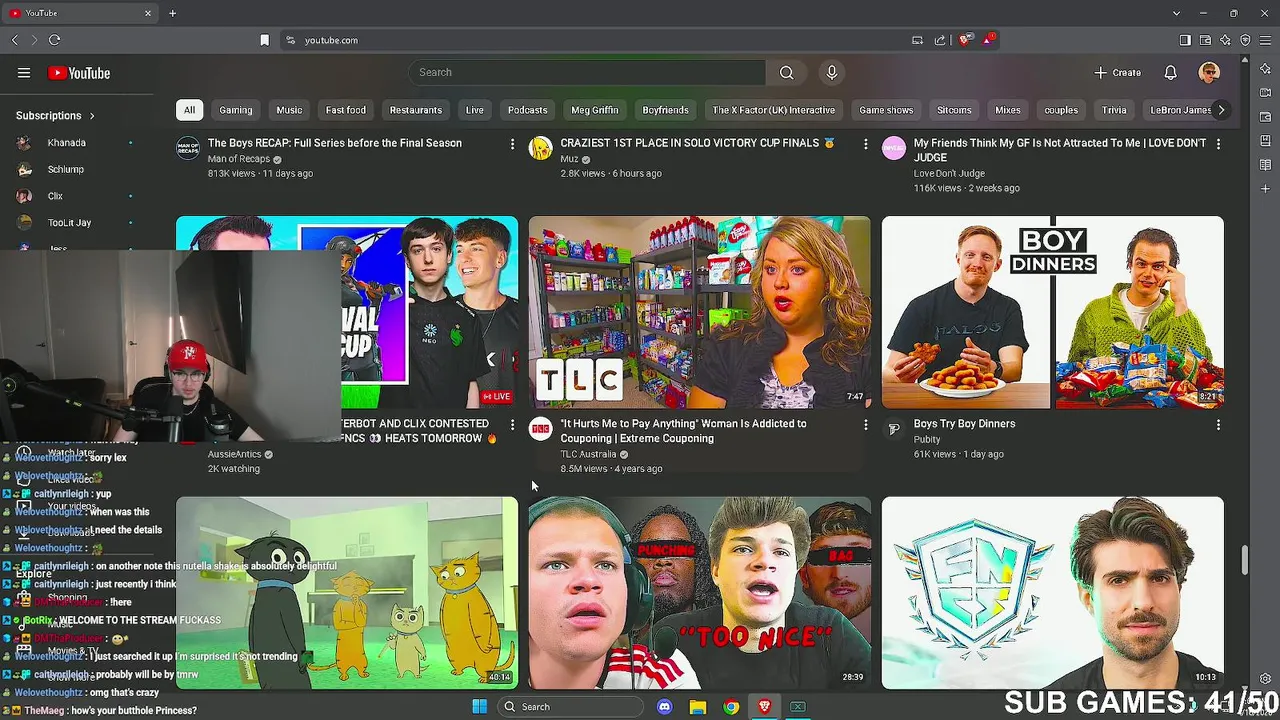Image resolution: width=1280 pixels, height=720 pixels.
Task: Open options for CRAZIEST 1ST PLACE video
Action: 865,144
